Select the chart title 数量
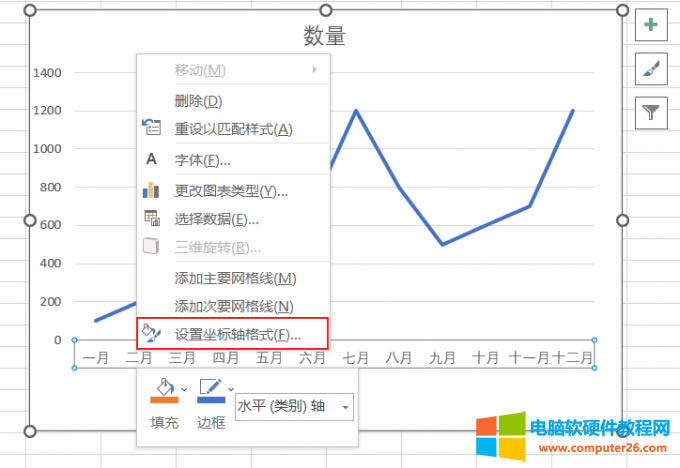 324,36
